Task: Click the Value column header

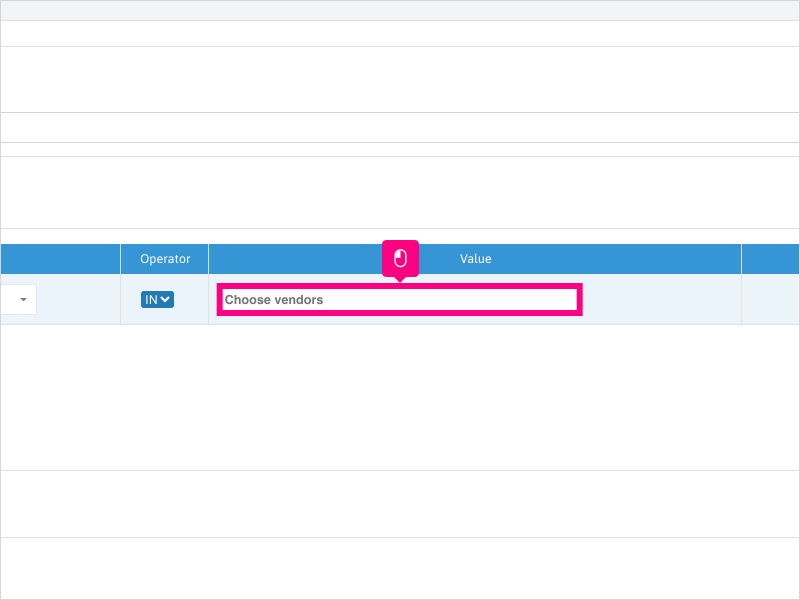Action: [475, 259]
